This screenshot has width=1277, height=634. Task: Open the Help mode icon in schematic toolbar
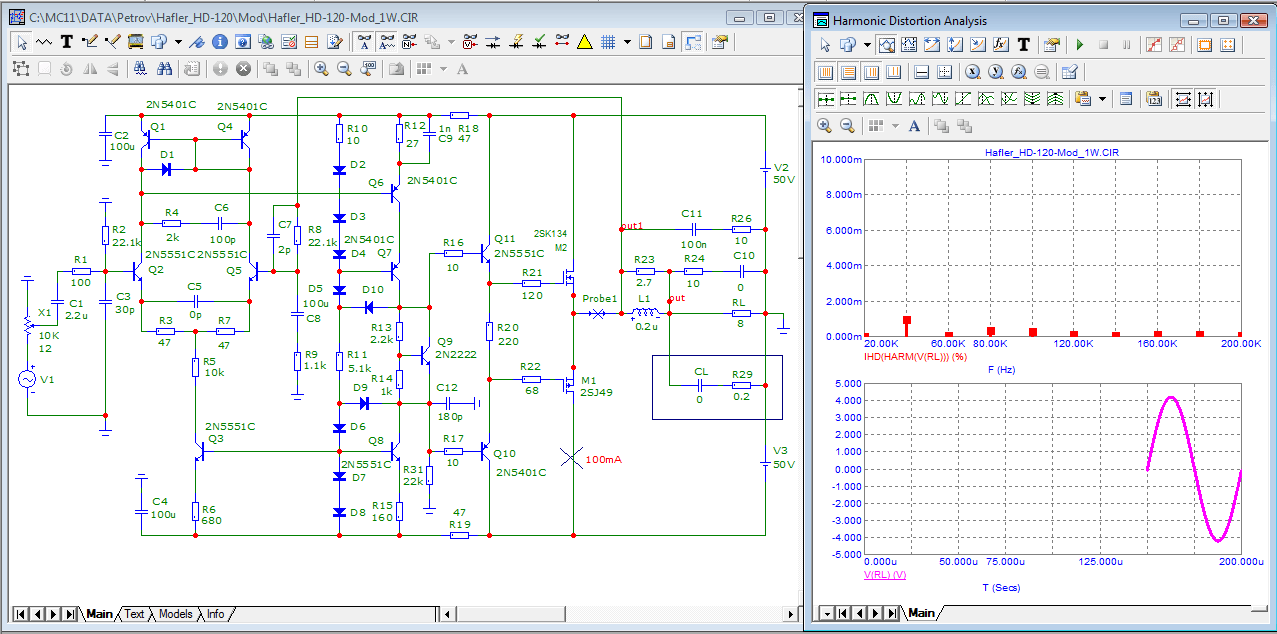pos(243,42)
